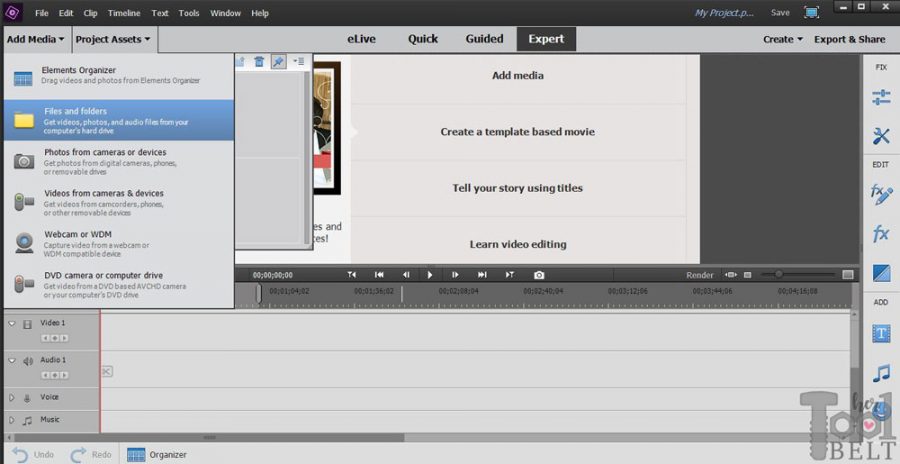The width and height of the screenshot is (900, 464).
Task: Open the Tools wrench-and-scissors icon
Action: 881,136
